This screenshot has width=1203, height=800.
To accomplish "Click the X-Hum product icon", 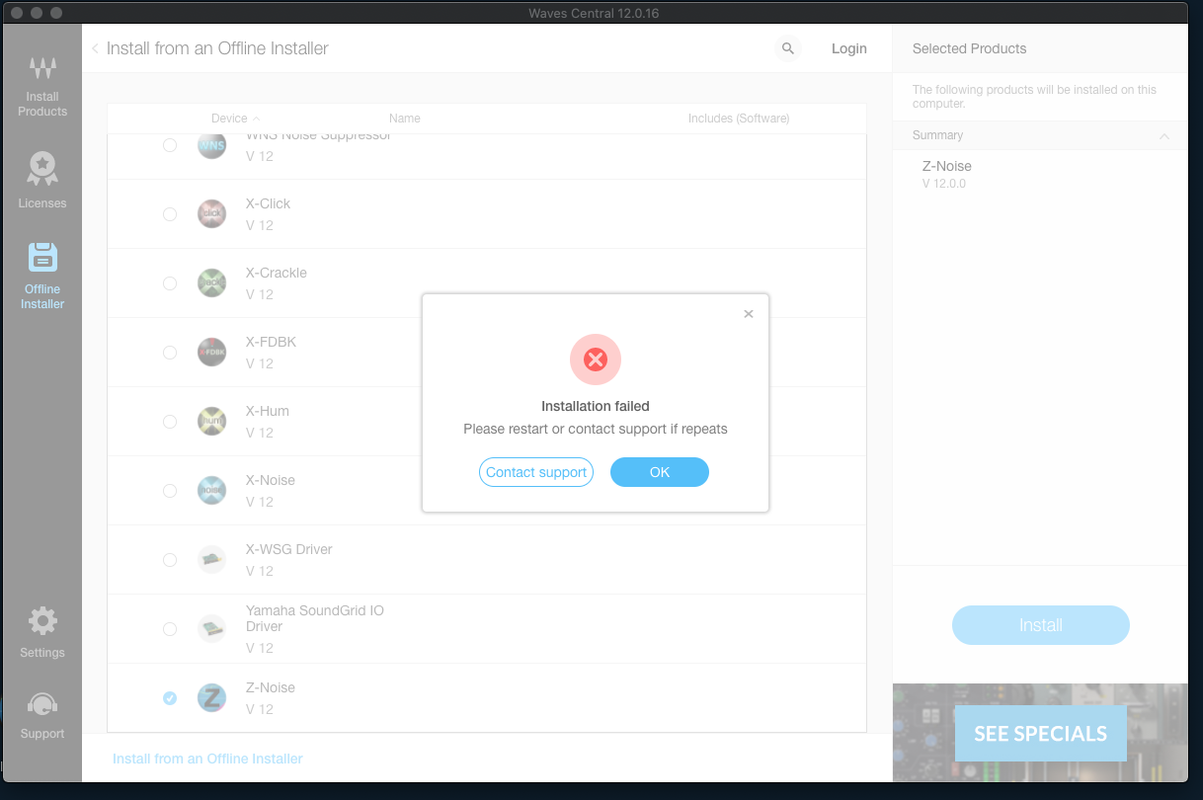I will coord(211,421).
